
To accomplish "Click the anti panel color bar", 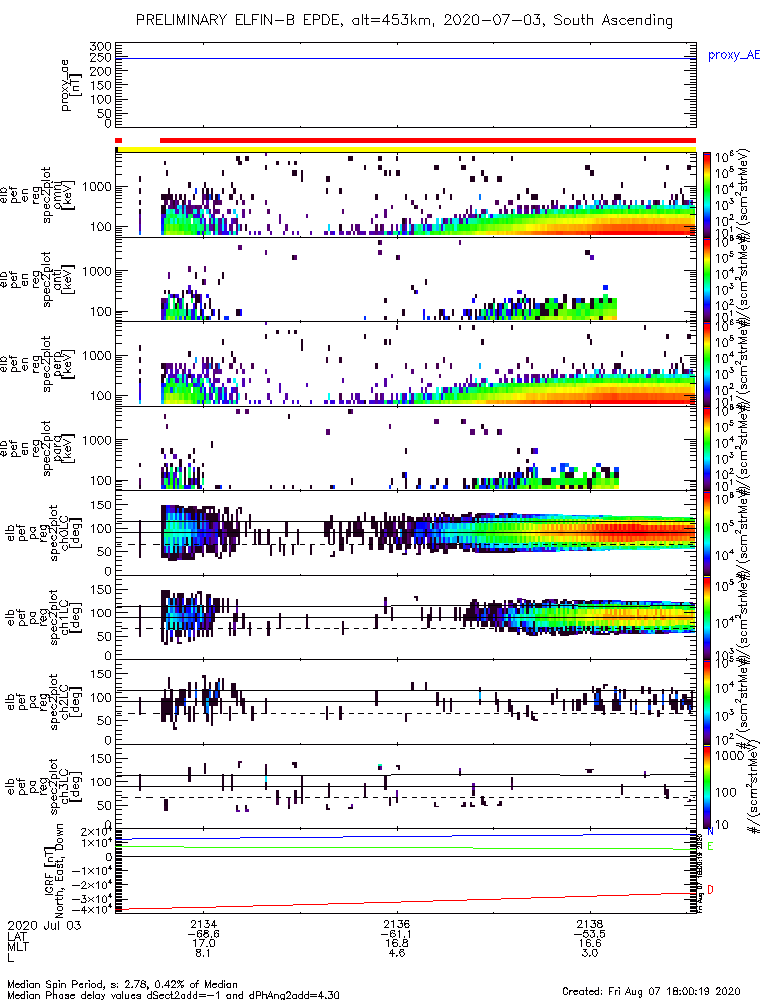I will point(706,279).
